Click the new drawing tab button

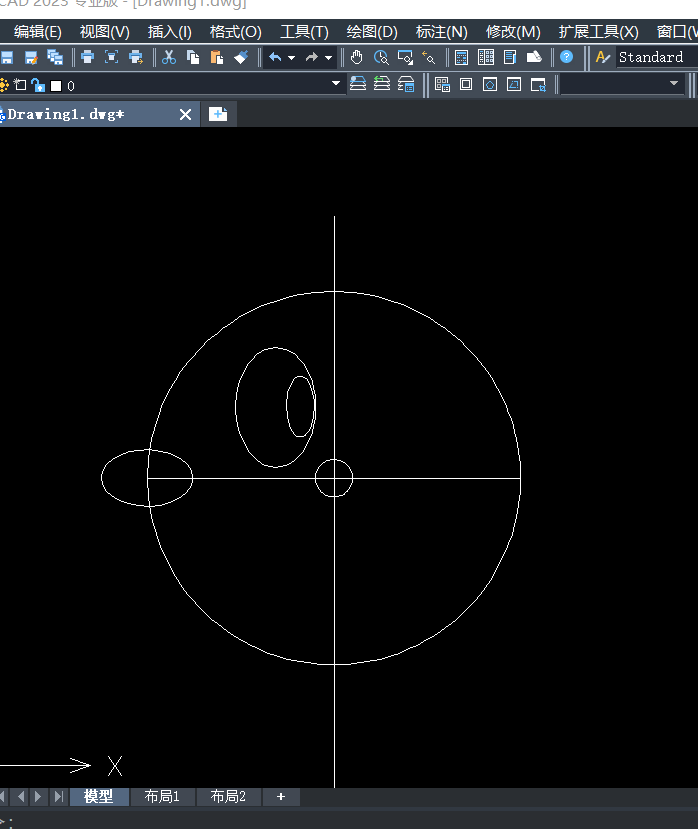click(x=218, y=114)
